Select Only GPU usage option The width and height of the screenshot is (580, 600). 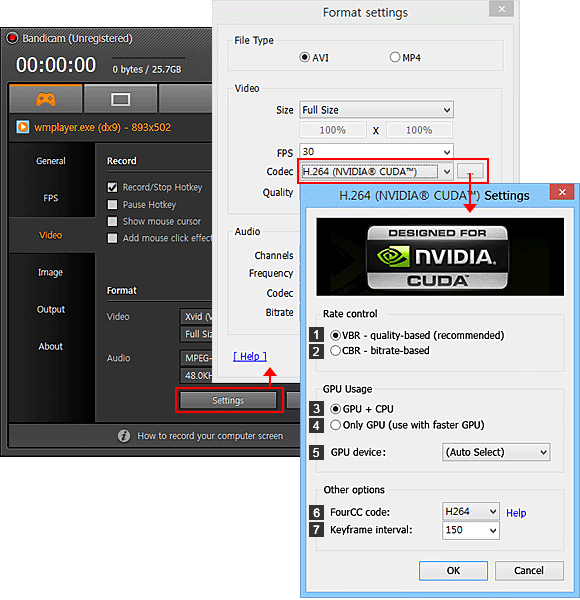336,425
